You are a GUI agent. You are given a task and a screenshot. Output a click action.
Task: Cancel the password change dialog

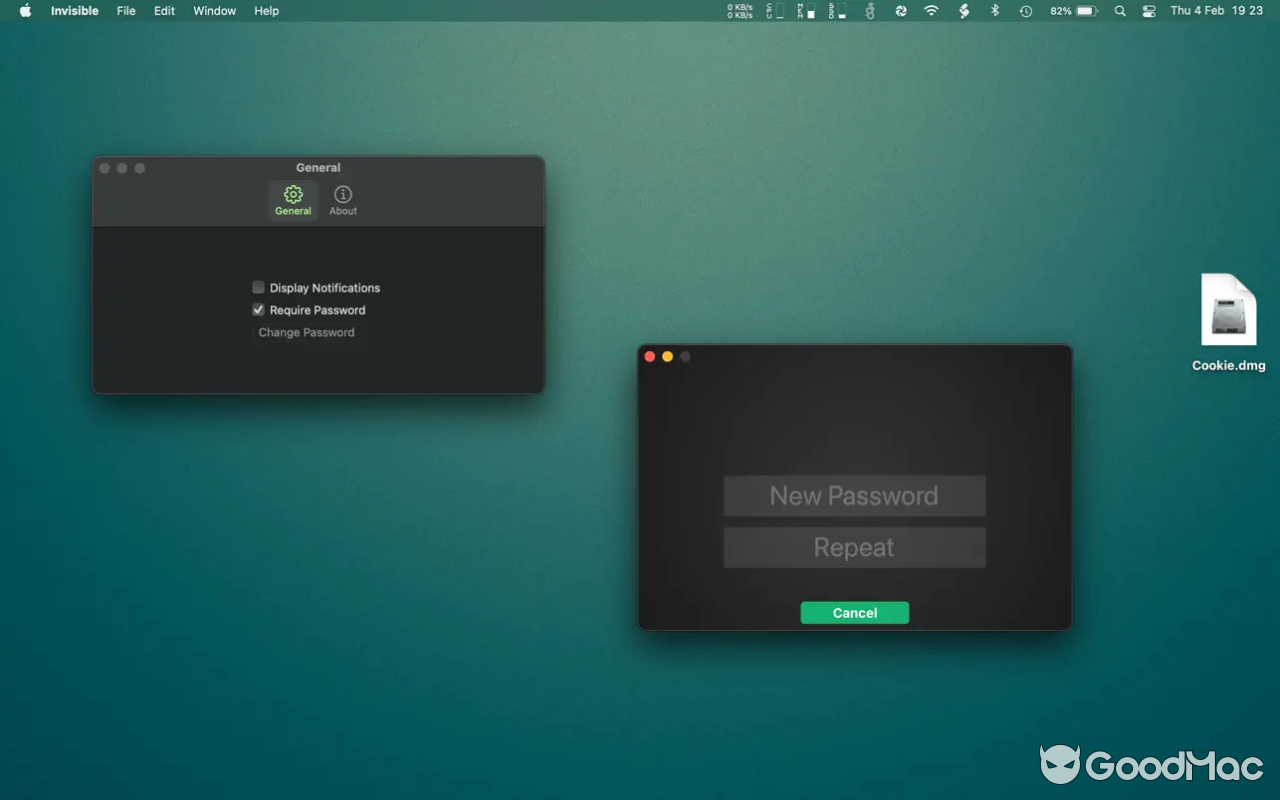pyautogui.click(x=854, y=612)
